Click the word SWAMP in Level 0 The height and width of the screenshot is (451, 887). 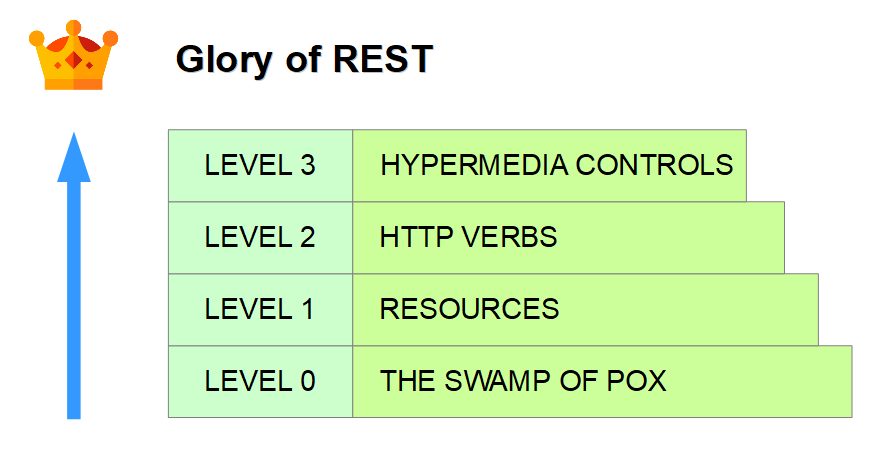point(498,381)
